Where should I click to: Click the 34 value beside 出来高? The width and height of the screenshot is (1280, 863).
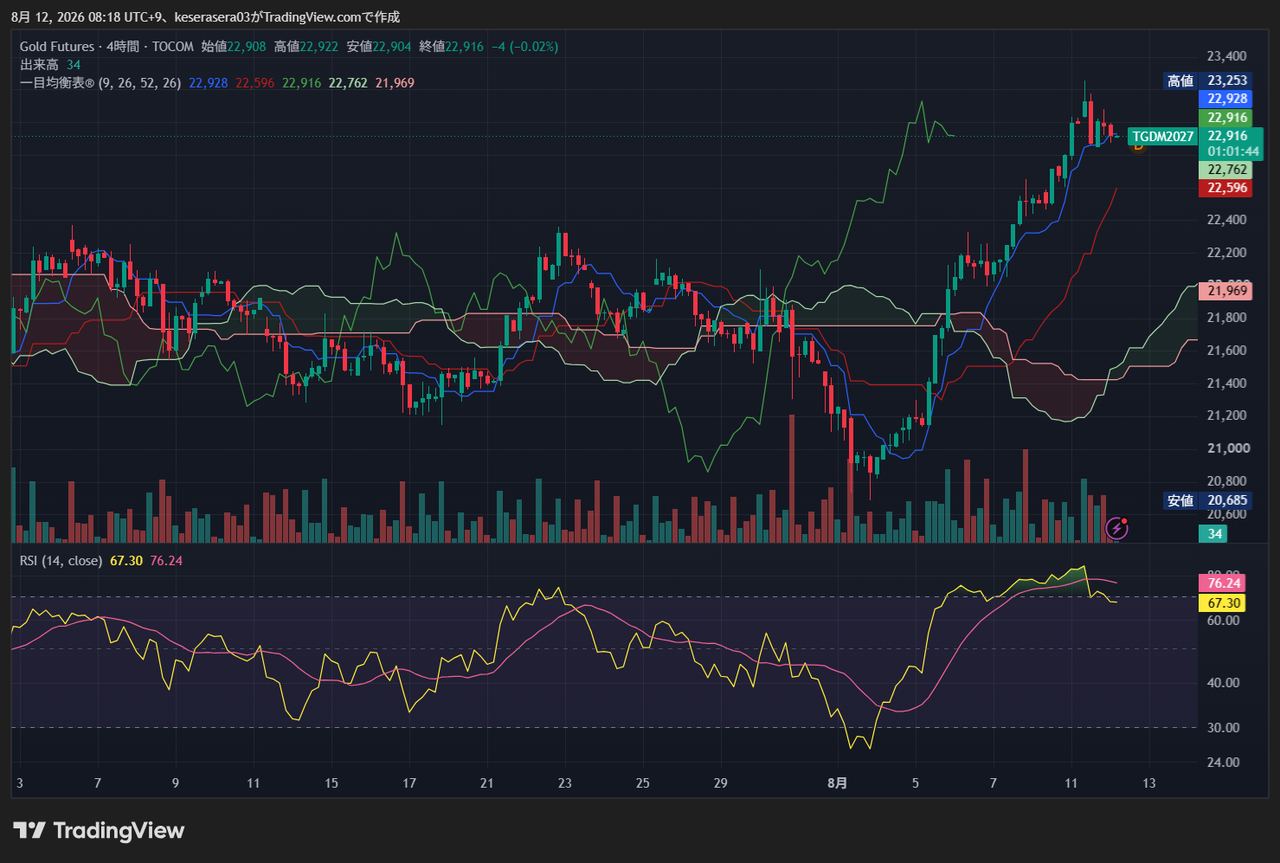tap(73, 65)
